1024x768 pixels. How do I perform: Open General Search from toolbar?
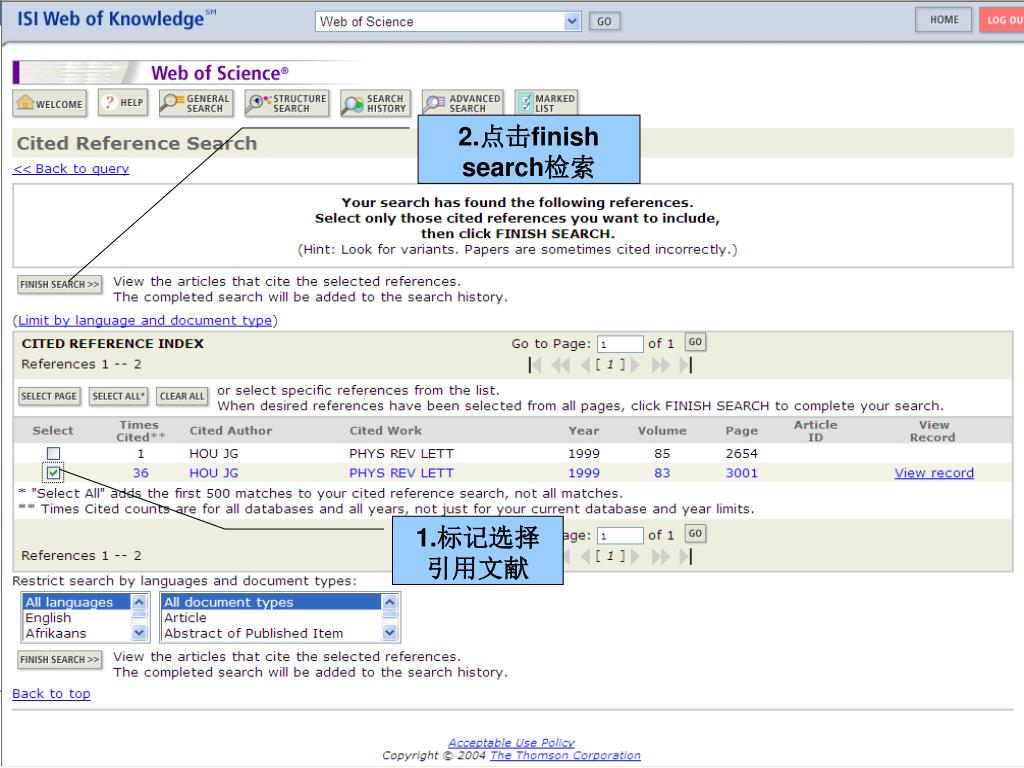196,103
